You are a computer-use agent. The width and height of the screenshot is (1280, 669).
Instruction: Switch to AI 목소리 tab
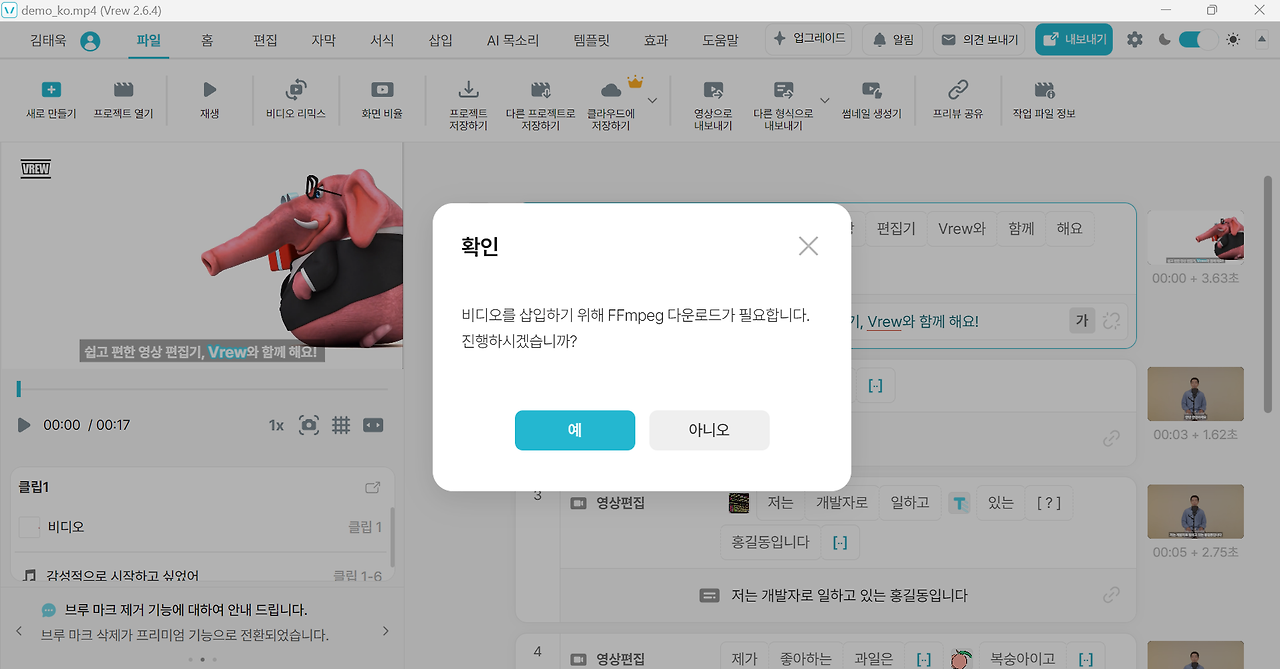coord(512,40)
